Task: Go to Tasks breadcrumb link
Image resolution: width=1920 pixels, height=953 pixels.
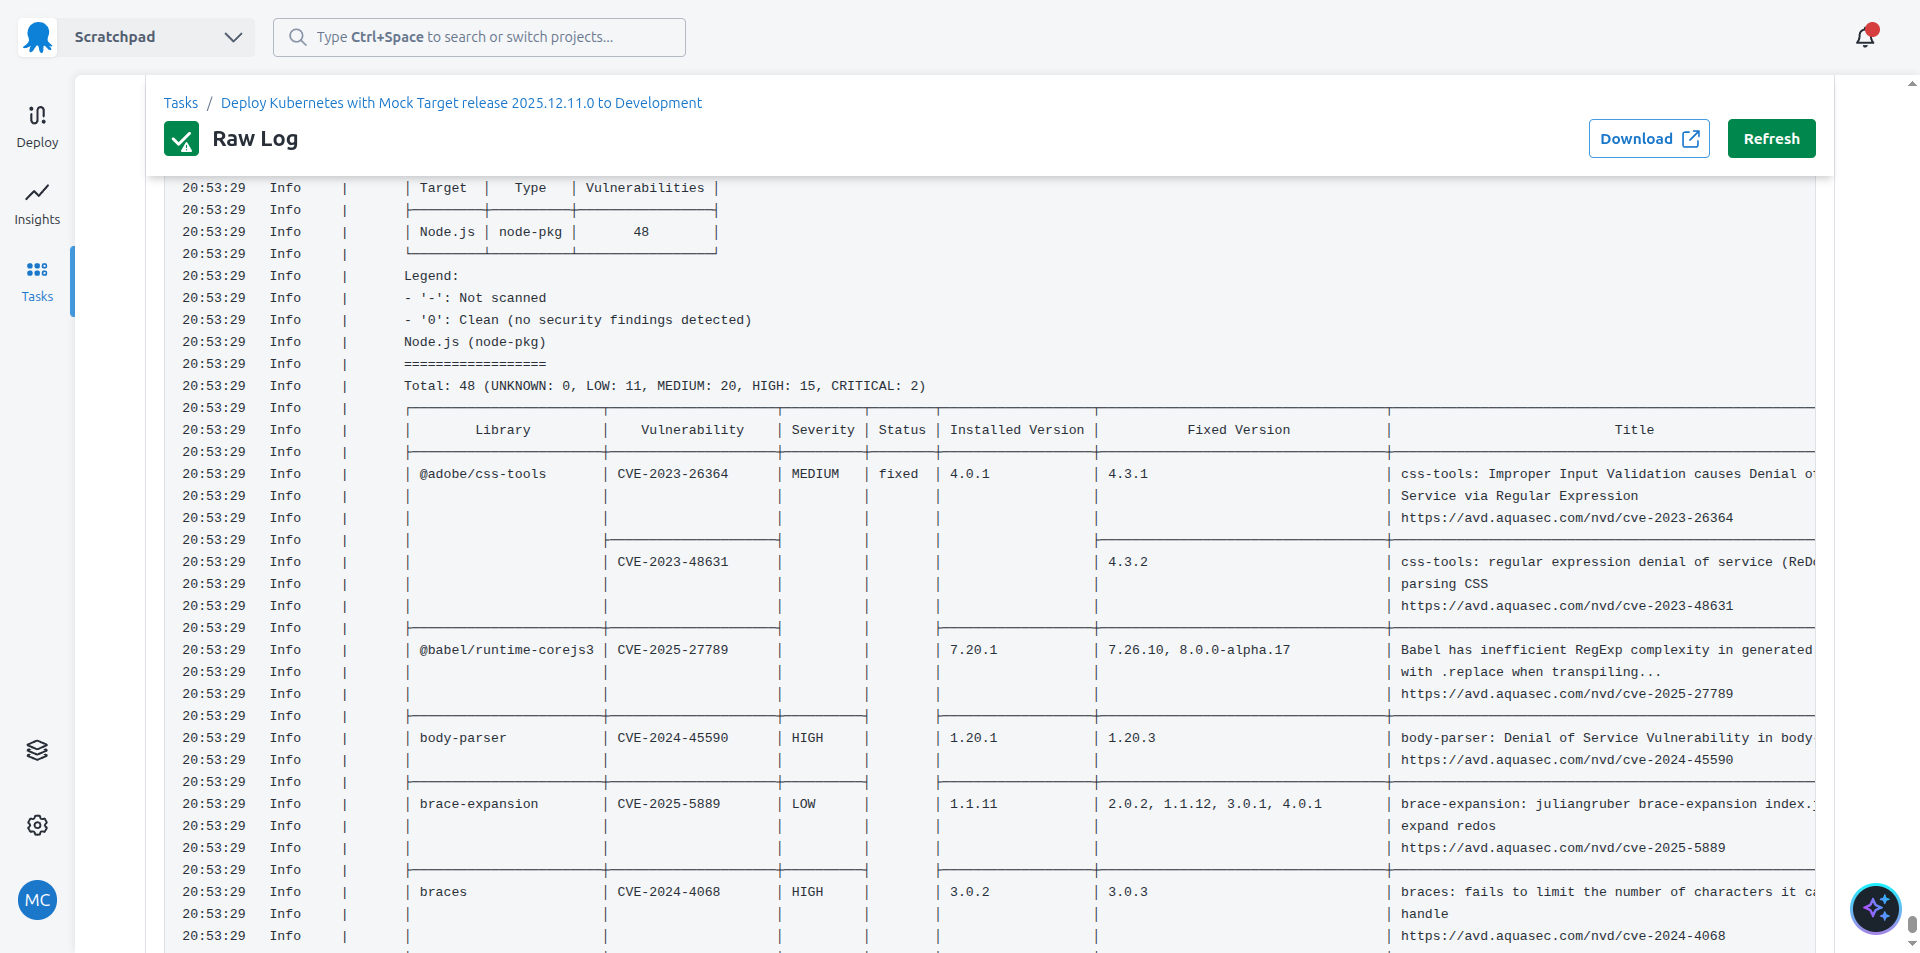Action: (x=181, y=103)
